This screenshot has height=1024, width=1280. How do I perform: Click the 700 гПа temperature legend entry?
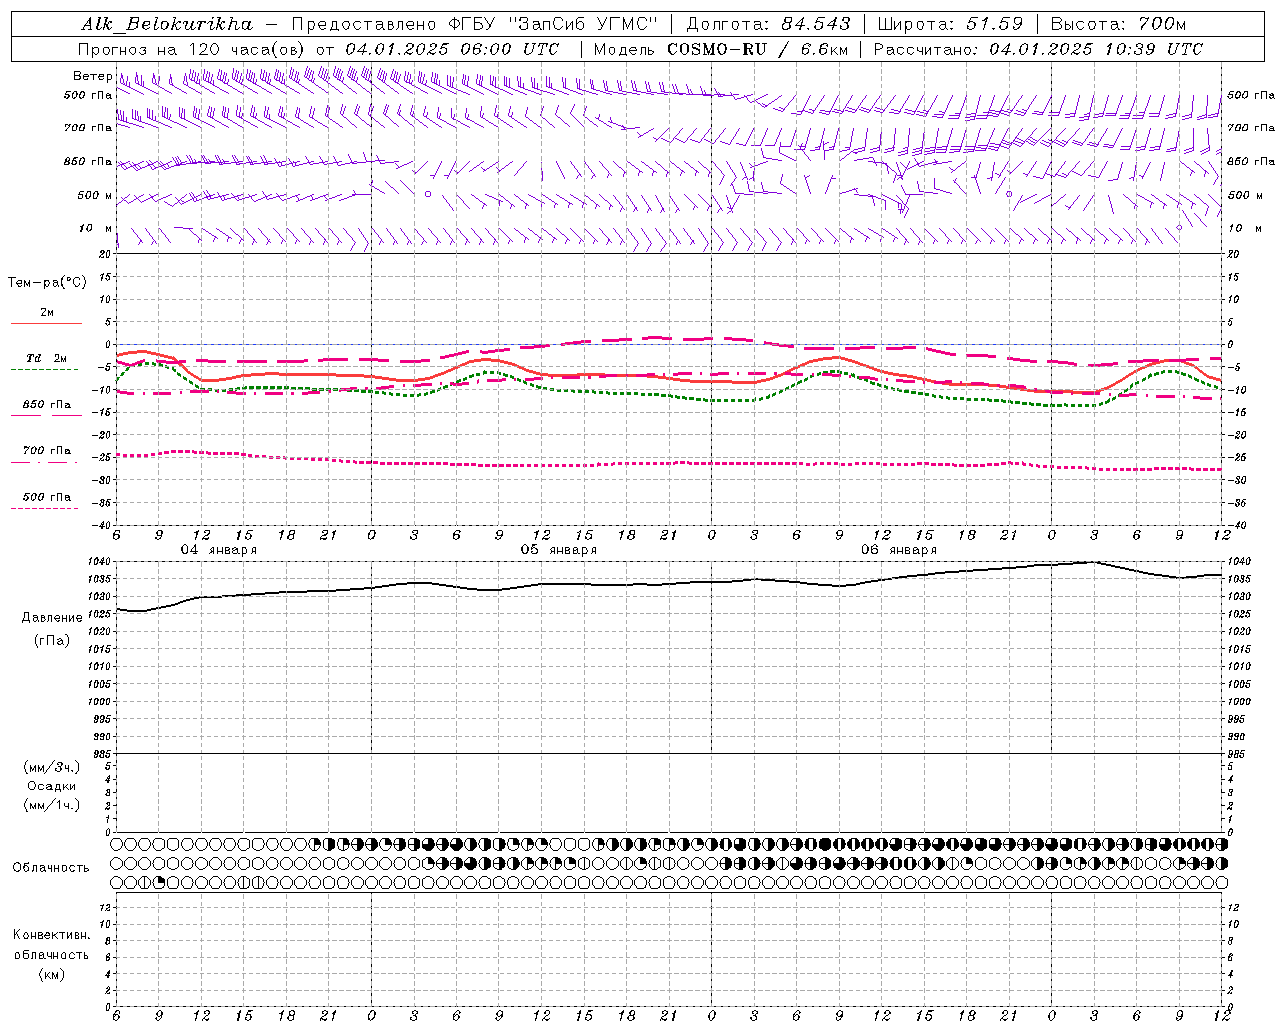[47, 451]
